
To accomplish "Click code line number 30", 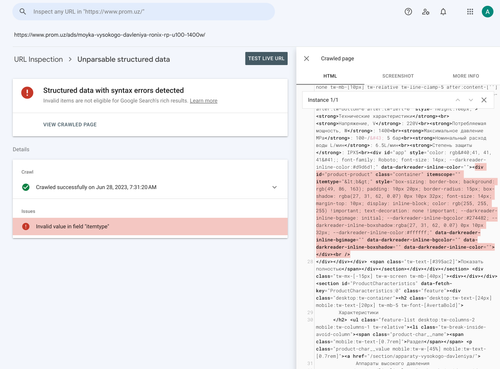I will [310, 320].
